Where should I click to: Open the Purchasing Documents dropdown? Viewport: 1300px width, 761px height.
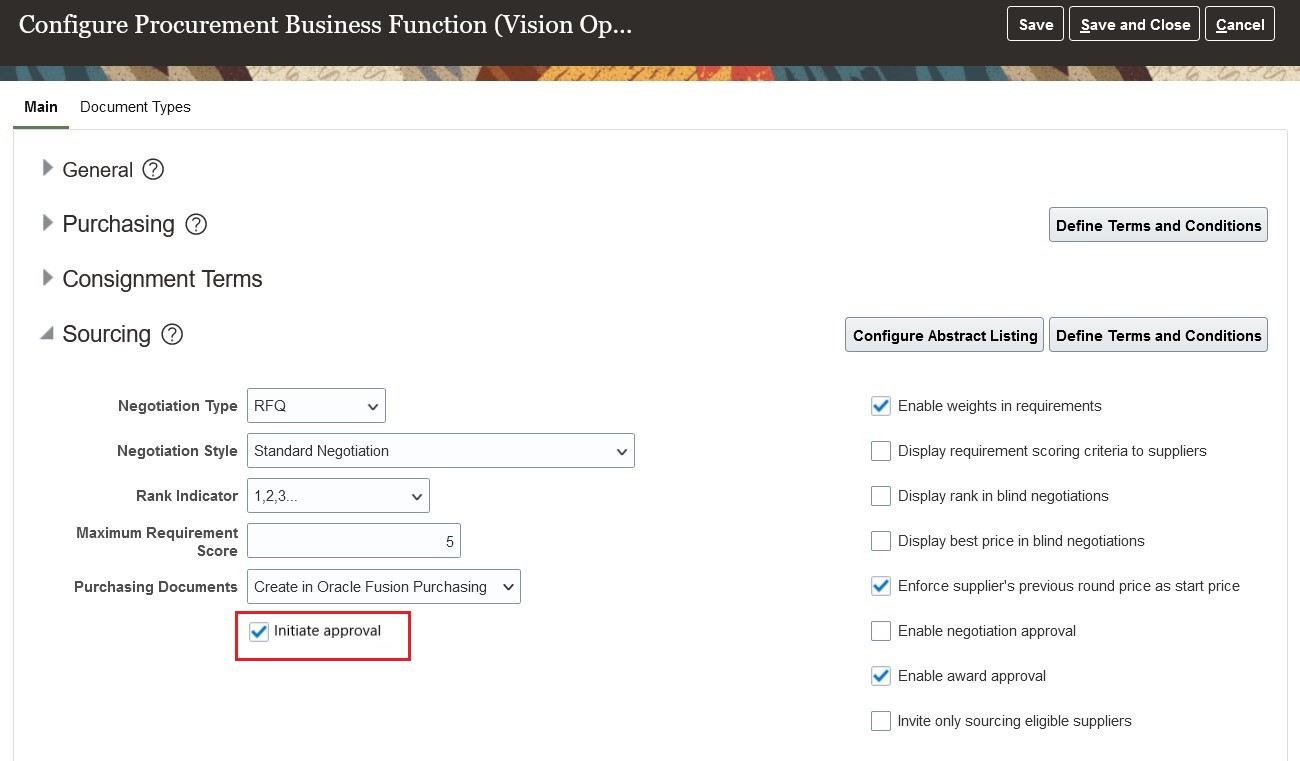[x=384, y=587]
